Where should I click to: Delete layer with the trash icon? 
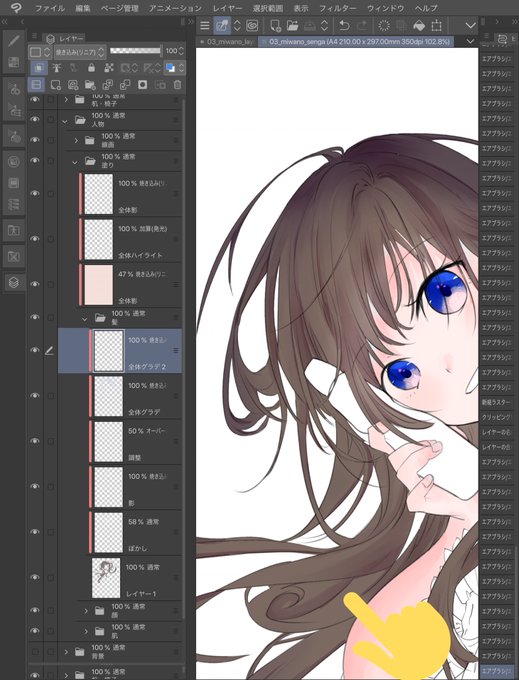pyautogui.click(x=177, y=85)
